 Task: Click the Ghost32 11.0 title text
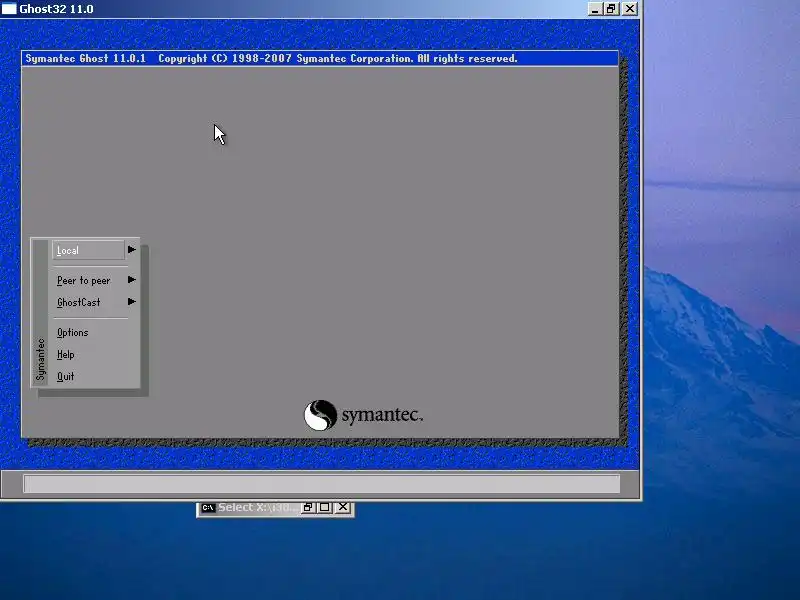pyautogui.click(x=56, y=9)
